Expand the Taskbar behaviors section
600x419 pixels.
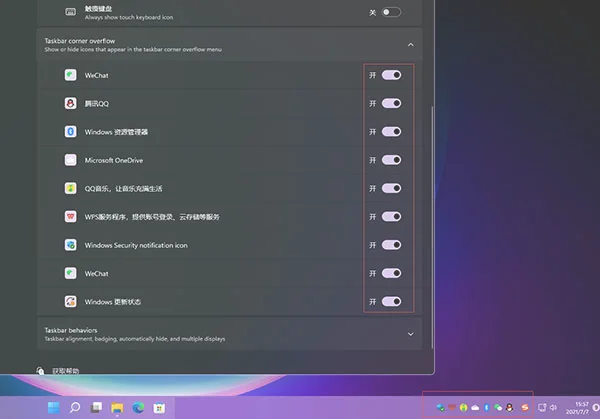click(x=410, y=333)
